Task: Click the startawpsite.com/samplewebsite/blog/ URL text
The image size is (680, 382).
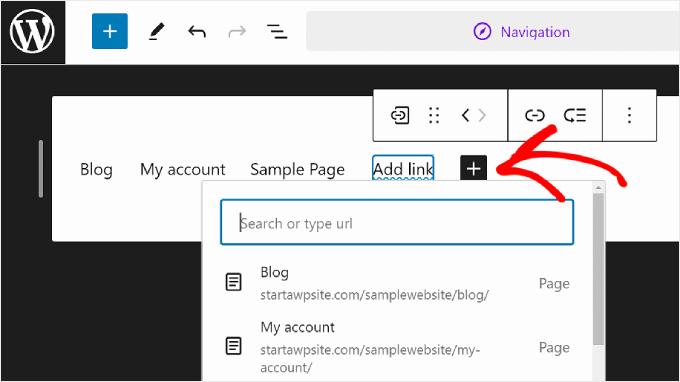Action: 375,295
